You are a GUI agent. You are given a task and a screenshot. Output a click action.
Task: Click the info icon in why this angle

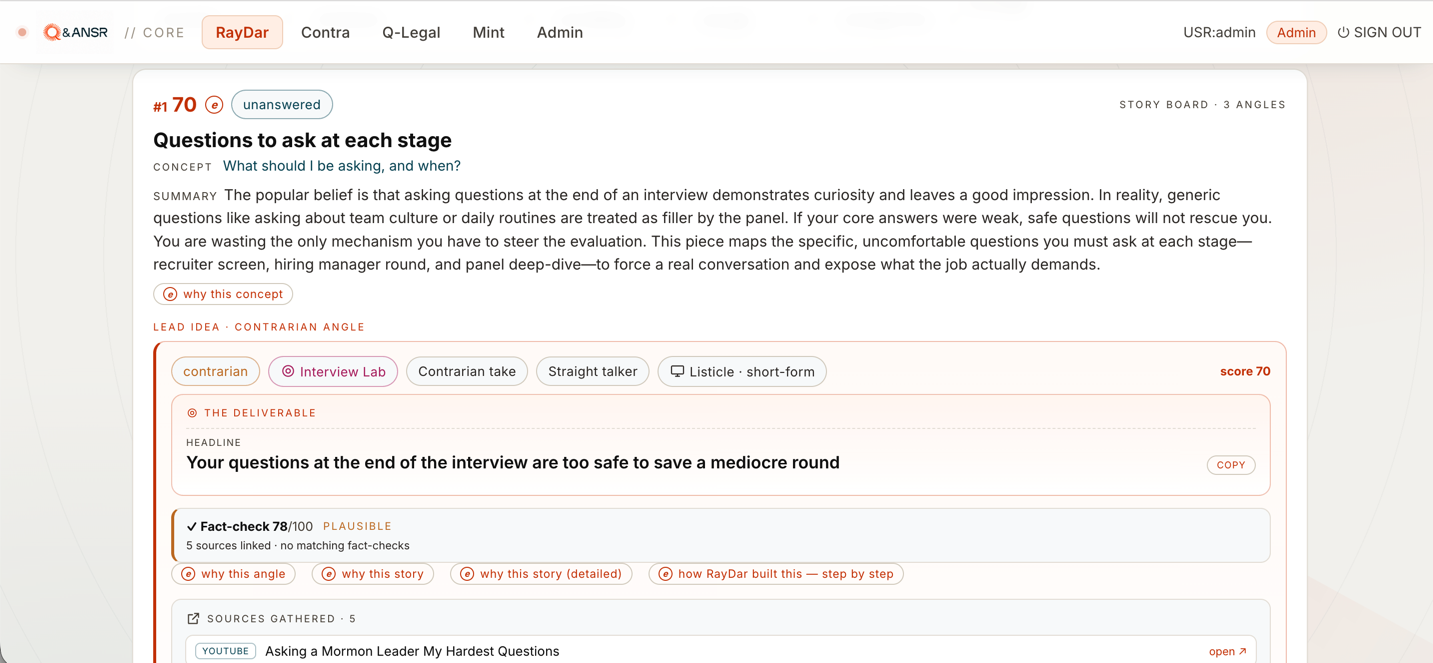[188, 574]
